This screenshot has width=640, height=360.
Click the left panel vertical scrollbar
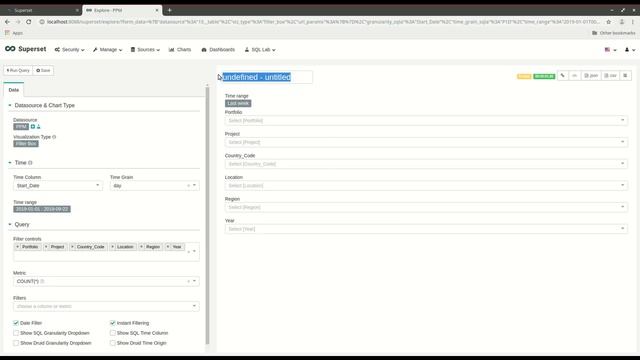pyautogui.click(x=207, y=215)
